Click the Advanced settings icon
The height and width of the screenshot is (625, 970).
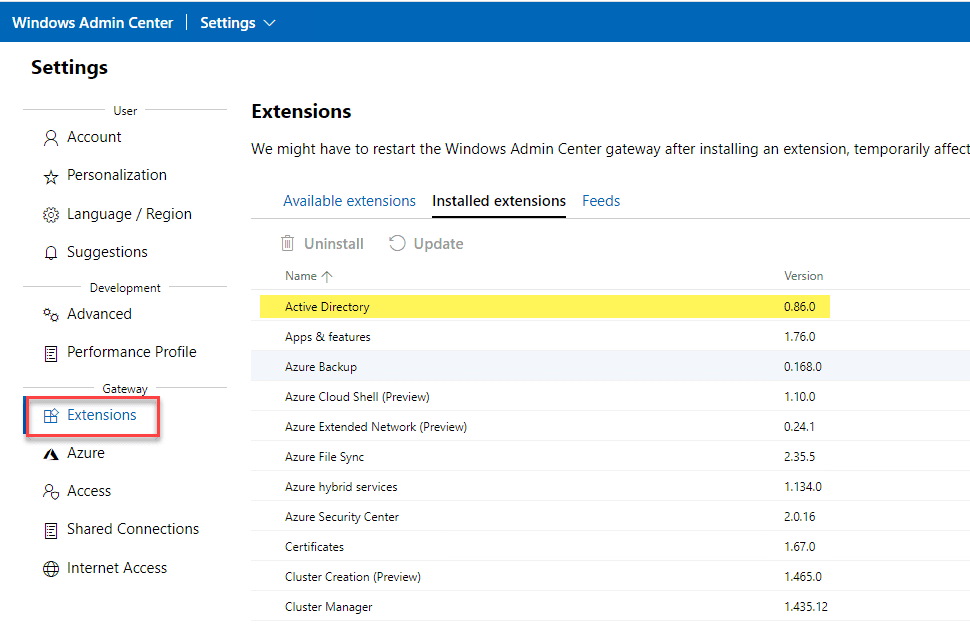[51, 315]
